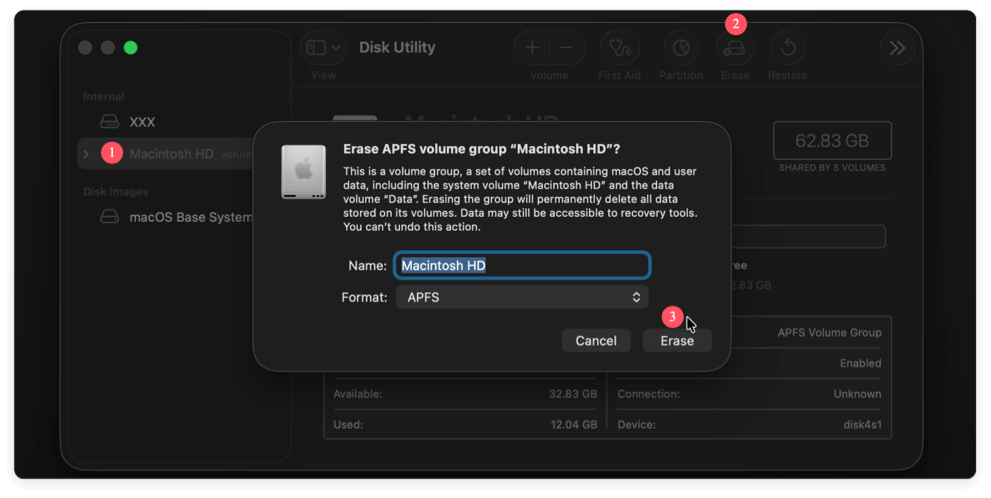
Task: Click the Used 12.04 GB value
Action: [573, 424]
